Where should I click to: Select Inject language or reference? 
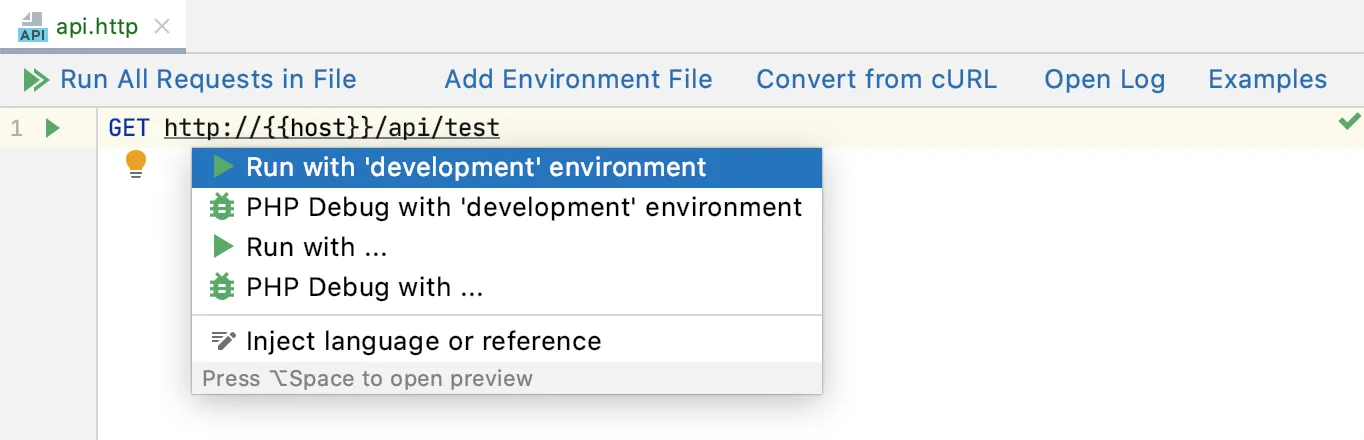pos(423,341)
